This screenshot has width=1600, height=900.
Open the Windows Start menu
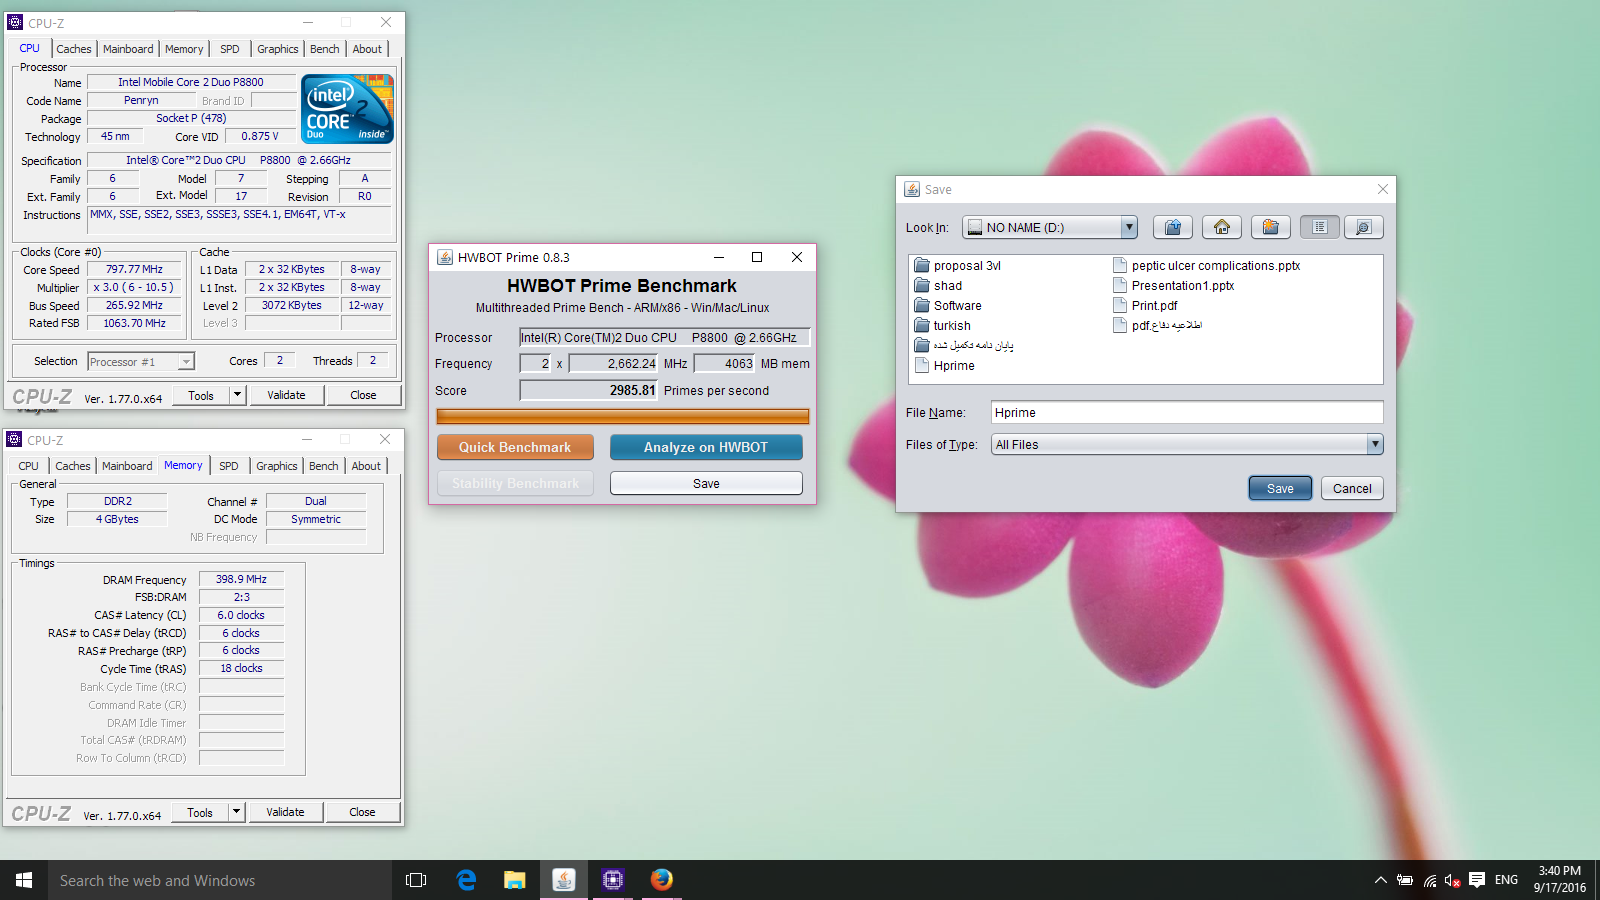(24, 880)
